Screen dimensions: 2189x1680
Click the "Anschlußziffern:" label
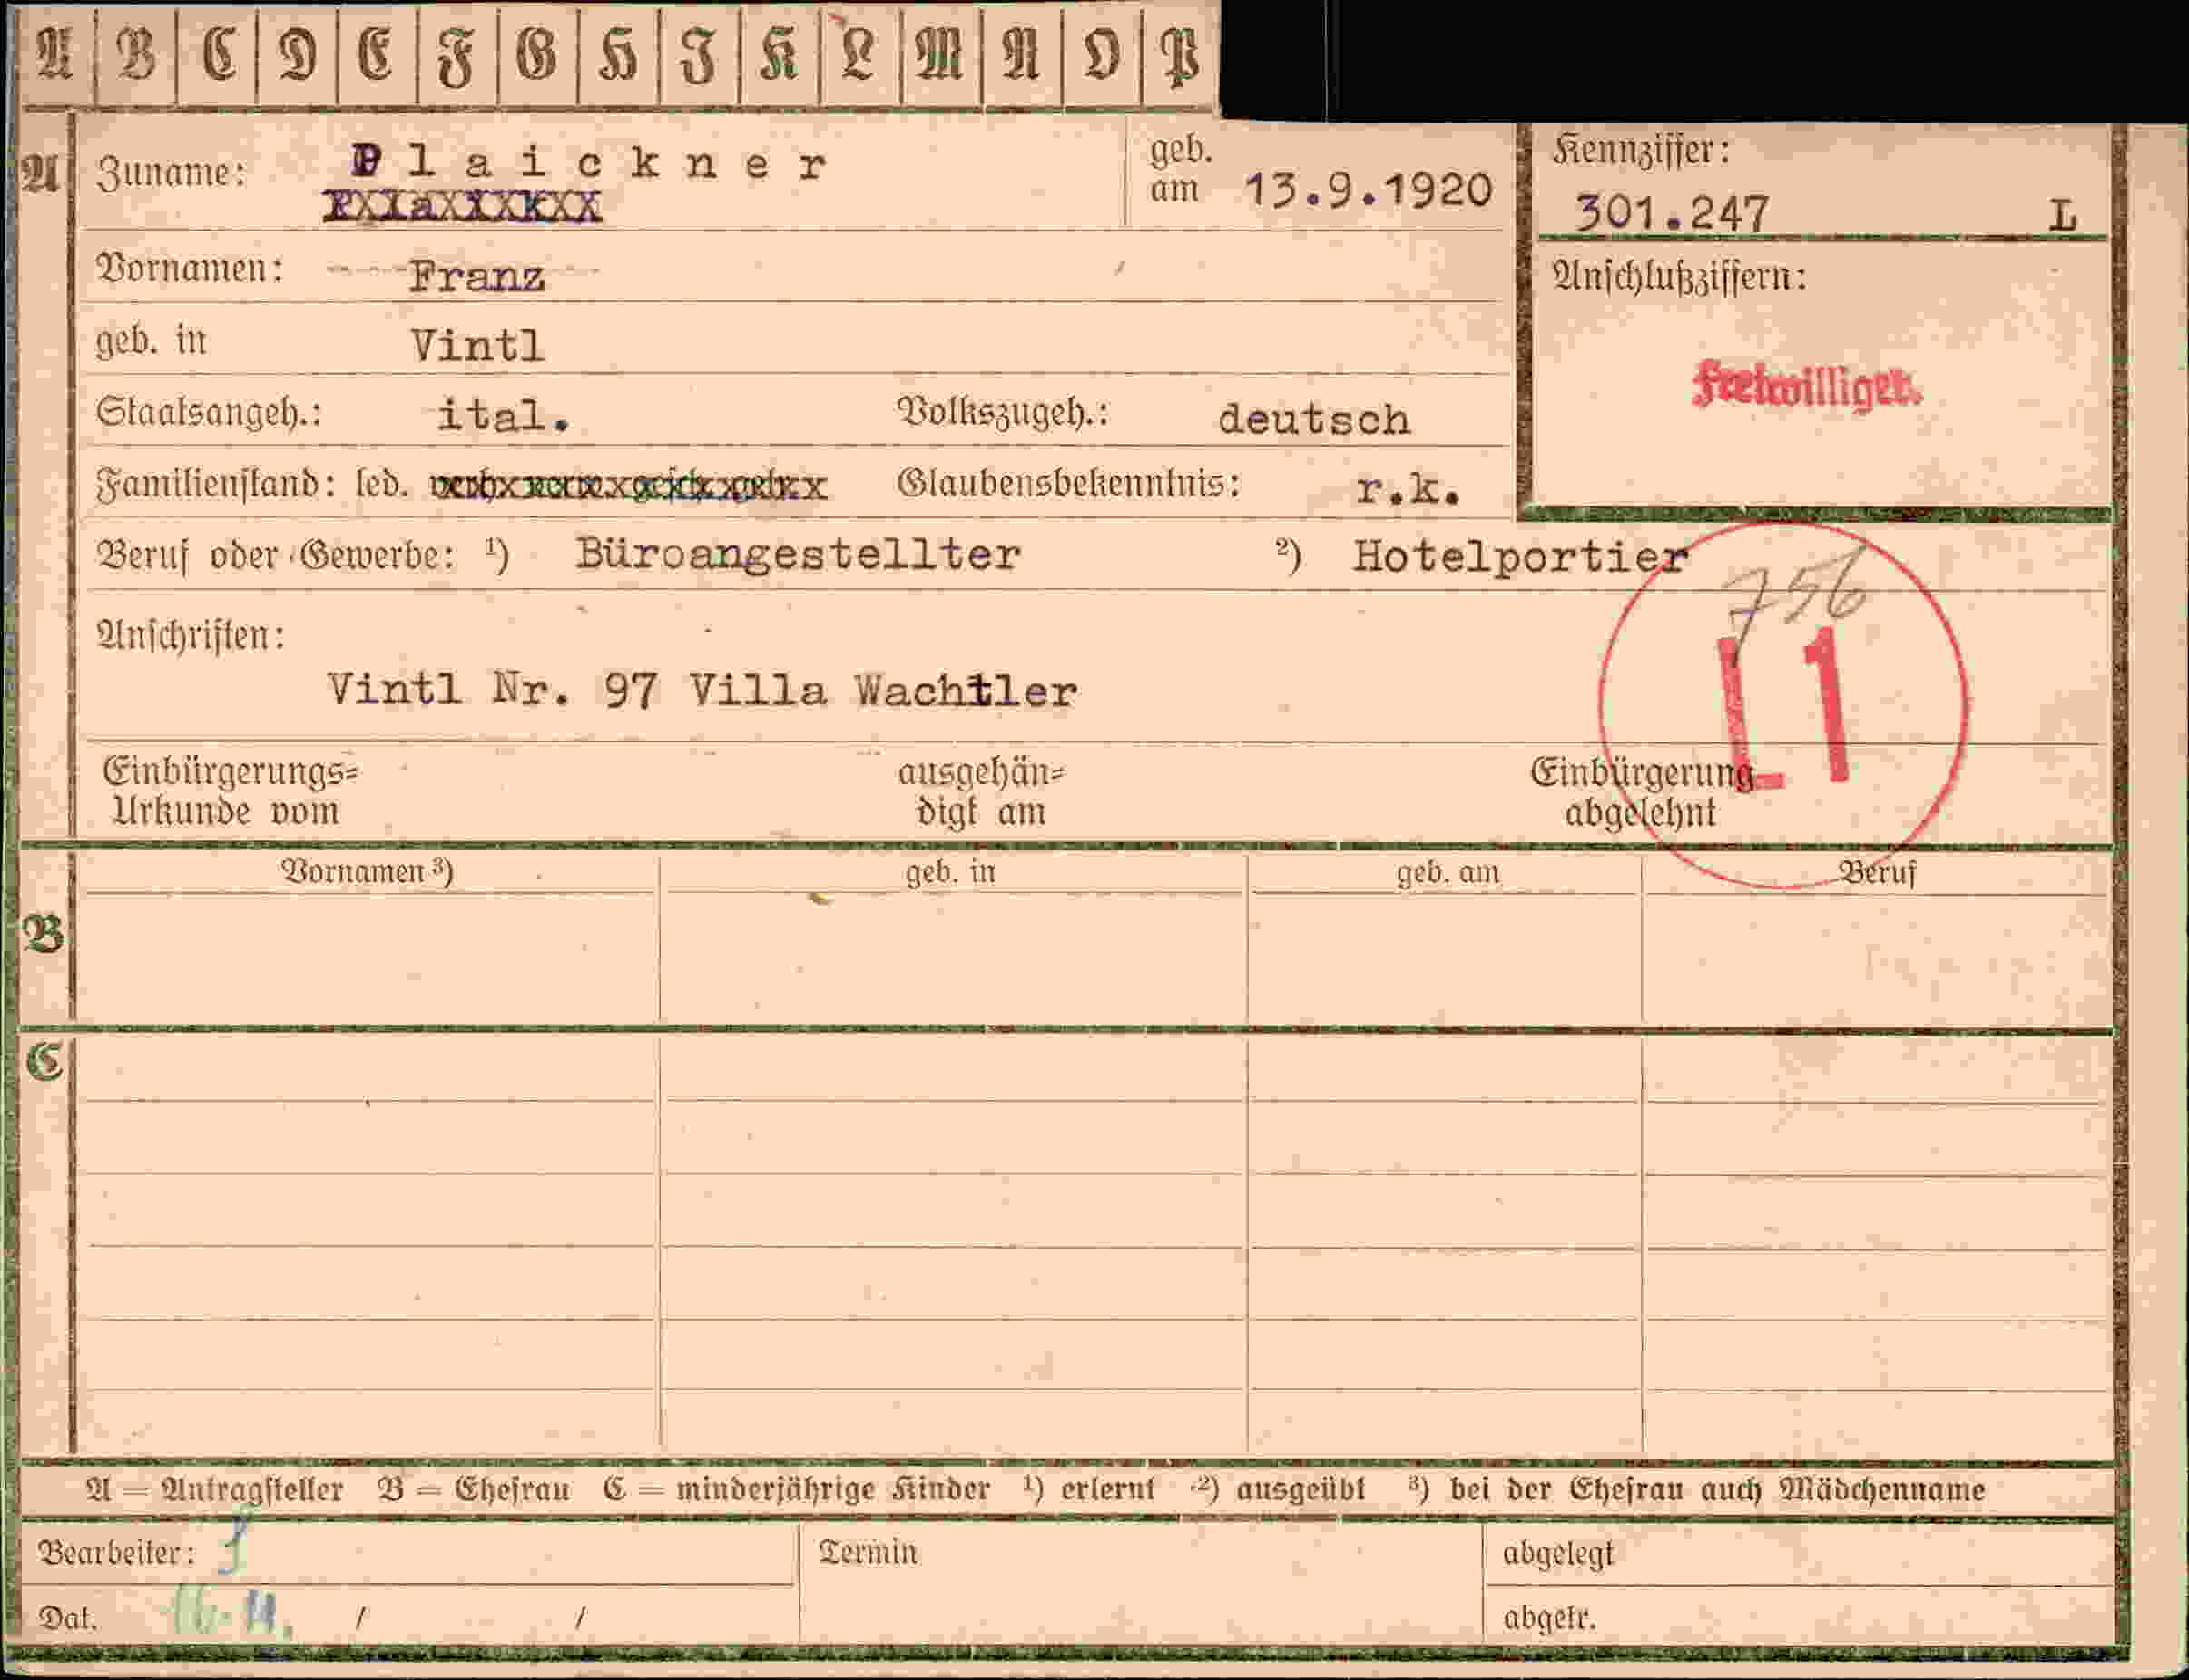[x=1680, y=277]
